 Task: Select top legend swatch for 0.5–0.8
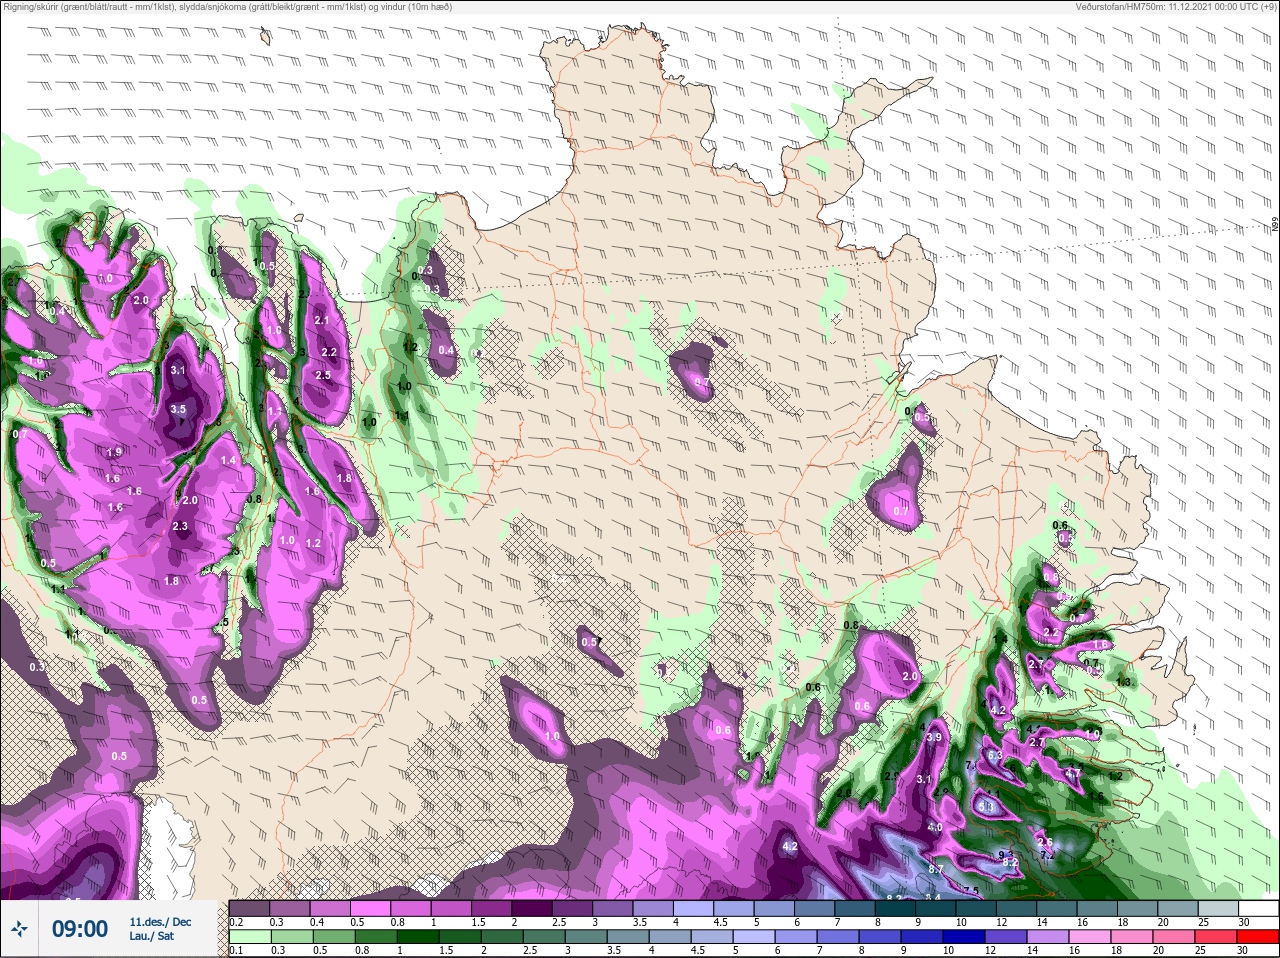click(x=371, y=908)
